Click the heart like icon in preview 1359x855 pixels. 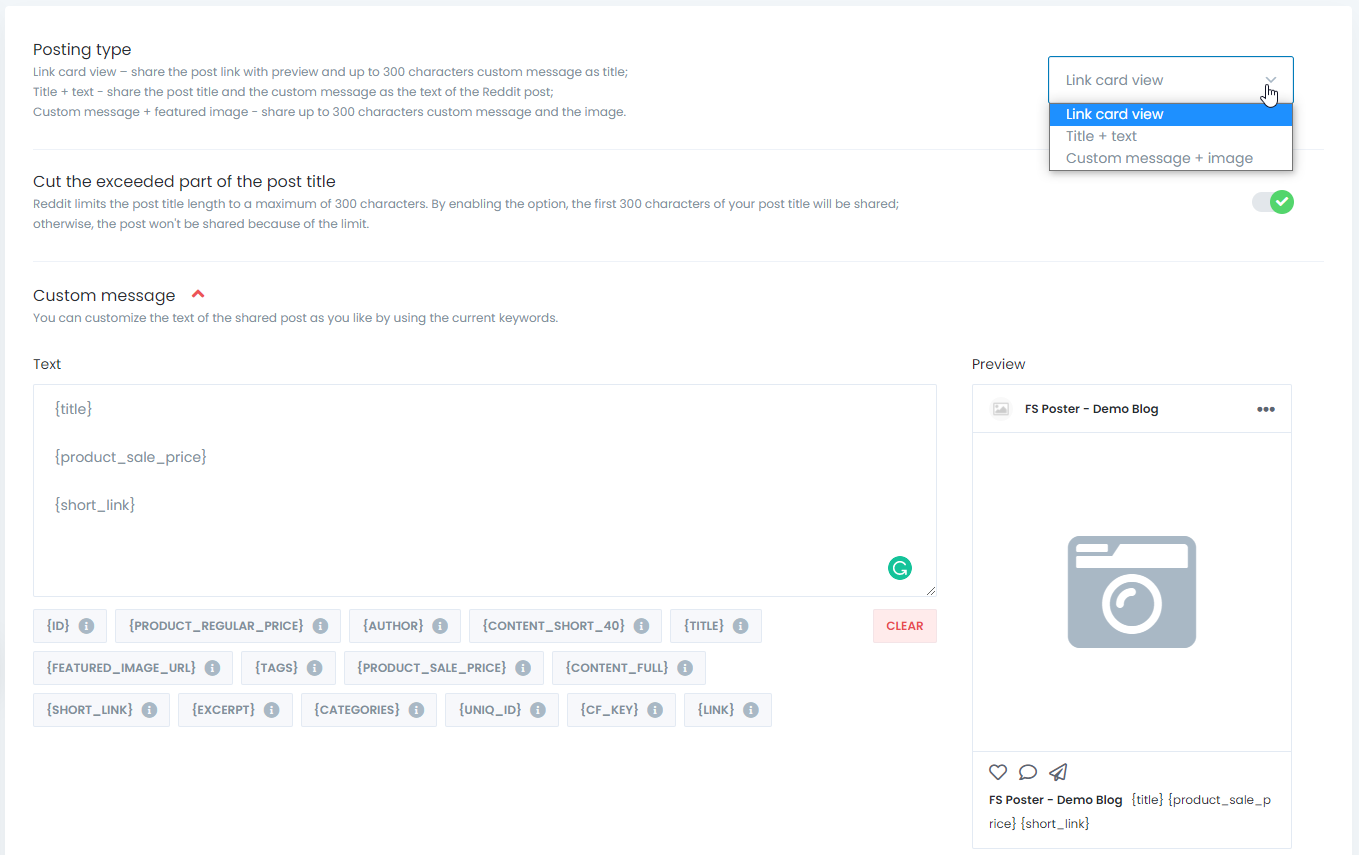998,772
